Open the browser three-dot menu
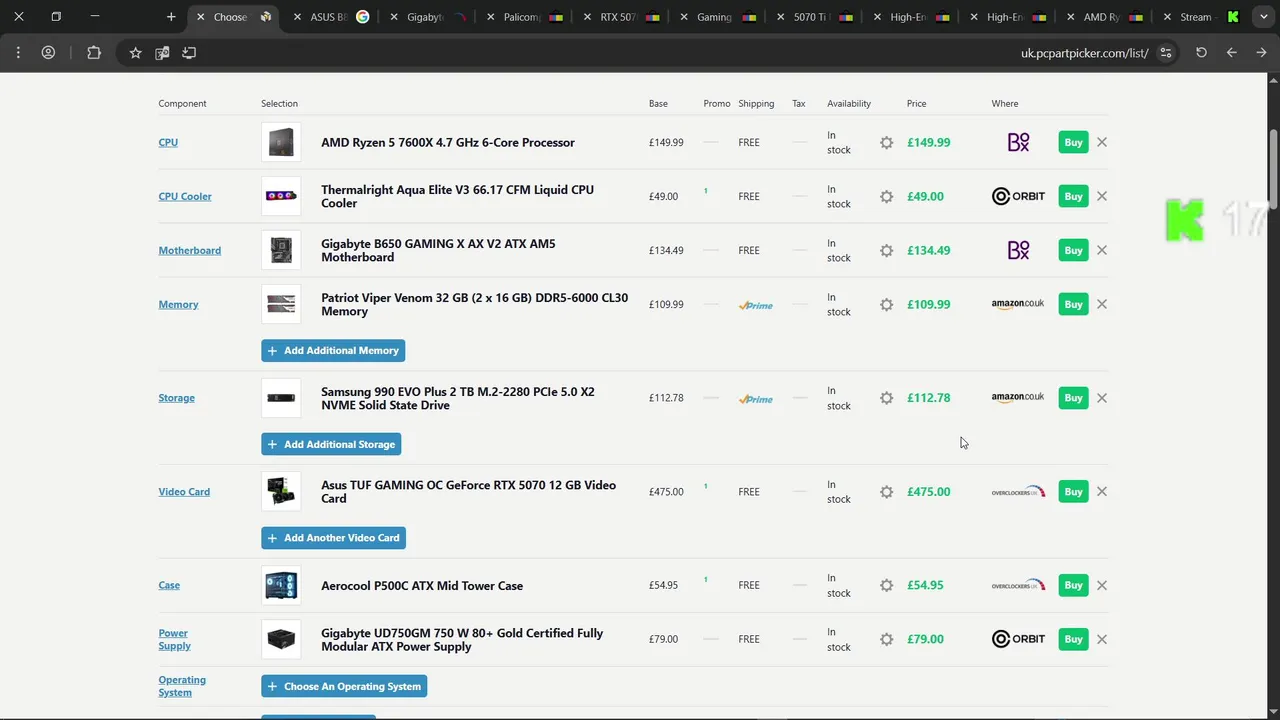 click(x=18, y=53)
